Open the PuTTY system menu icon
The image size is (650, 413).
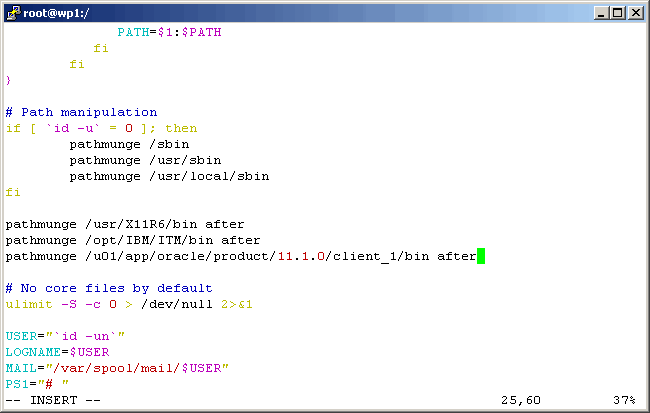pyautogui.click(x=13, y=12)
